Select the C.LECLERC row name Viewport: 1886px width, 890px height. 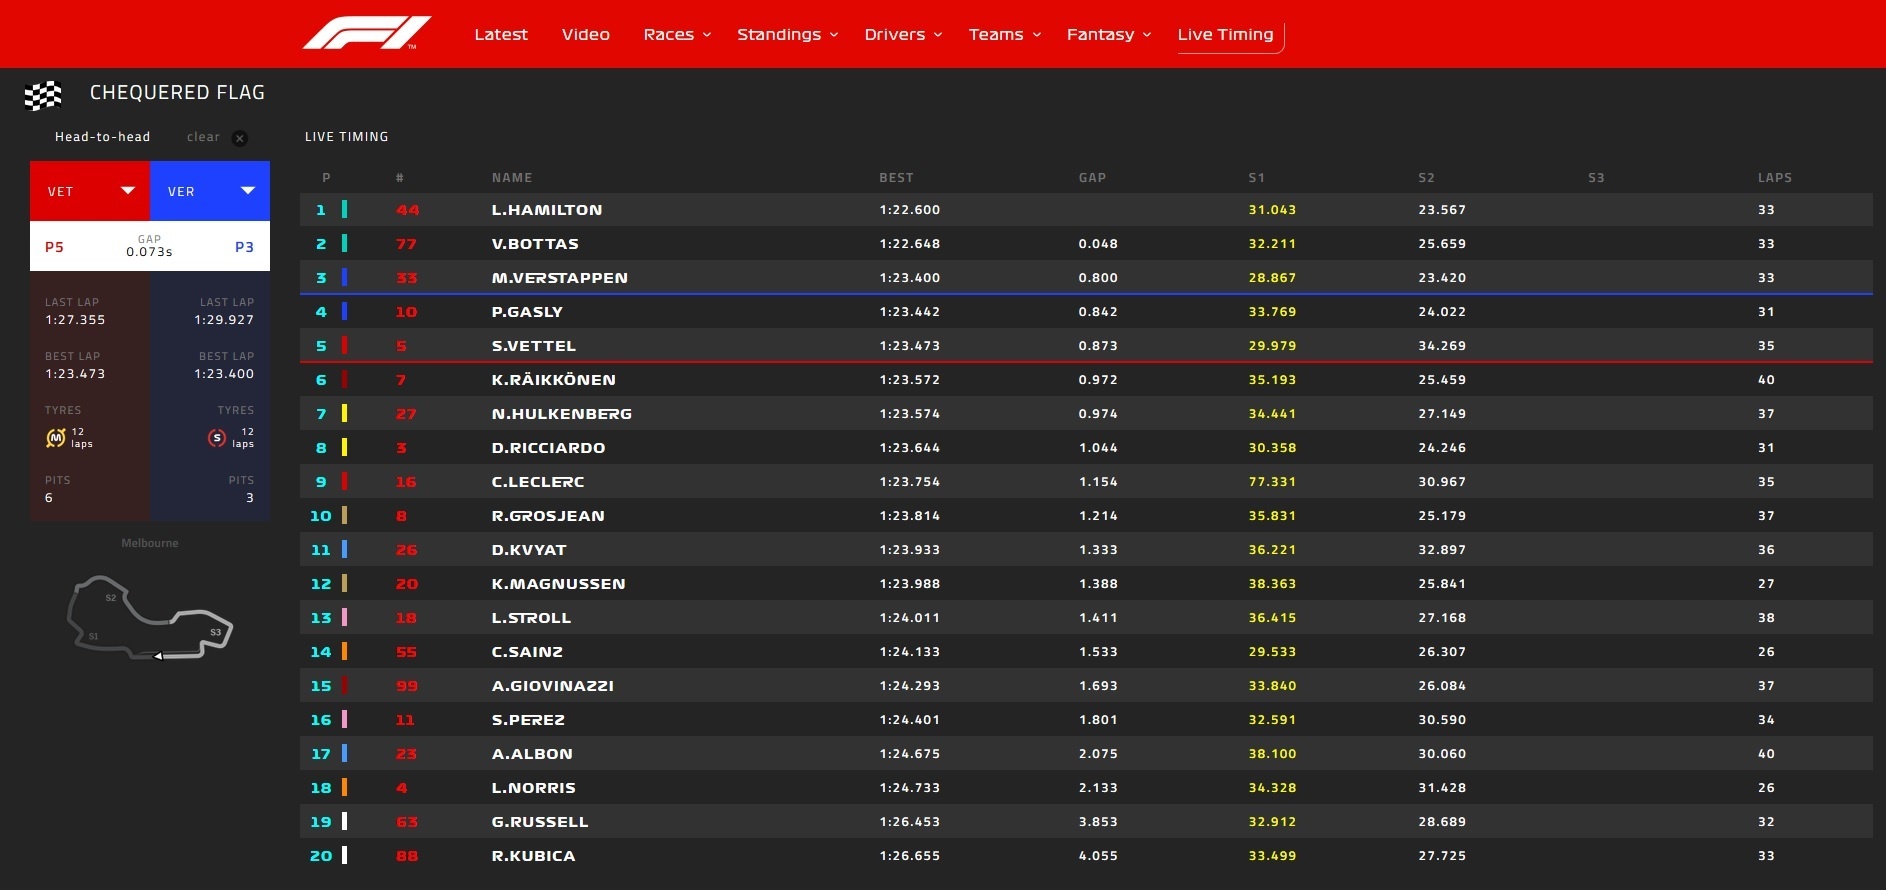(538, 482)
